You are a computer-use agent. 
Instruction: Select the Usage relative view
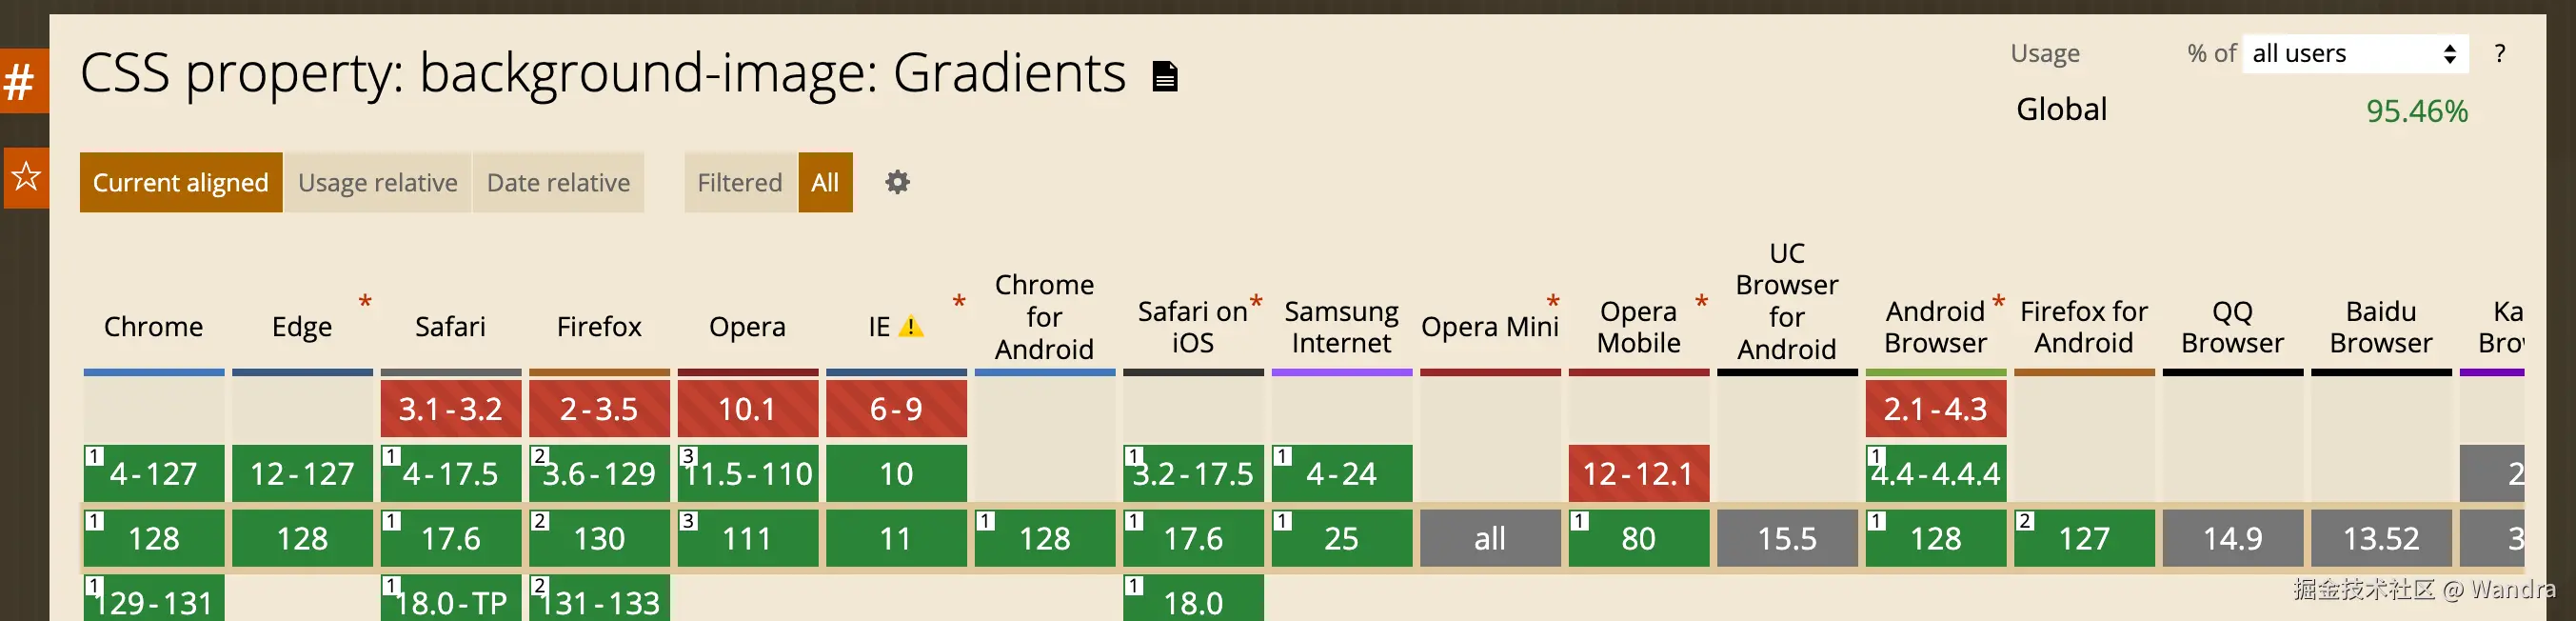tap(377, 182)
